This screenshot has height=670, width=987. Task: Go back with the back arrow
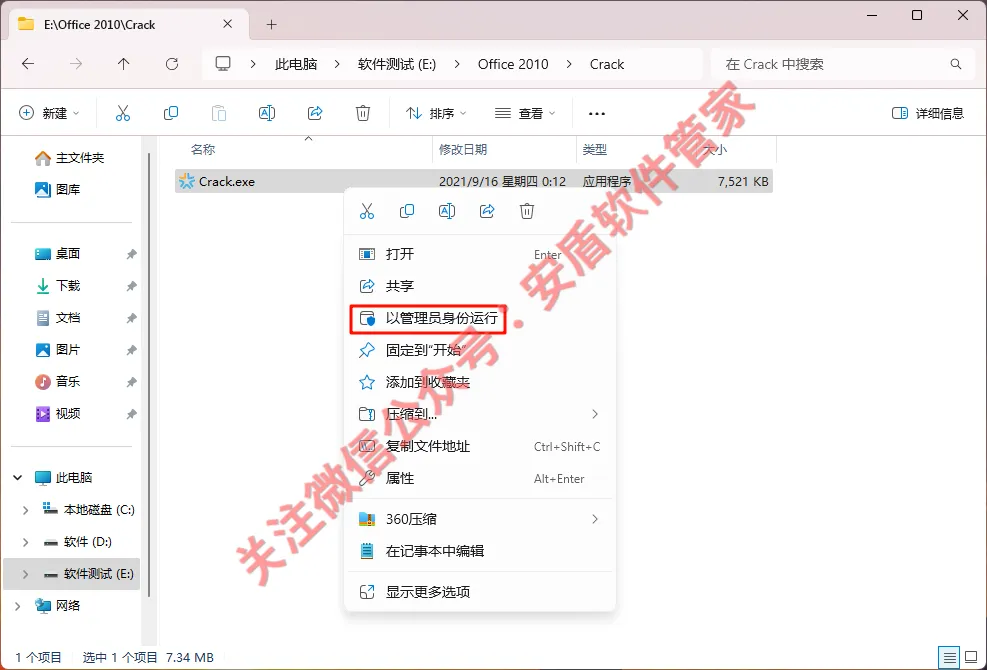pos(28,64)
